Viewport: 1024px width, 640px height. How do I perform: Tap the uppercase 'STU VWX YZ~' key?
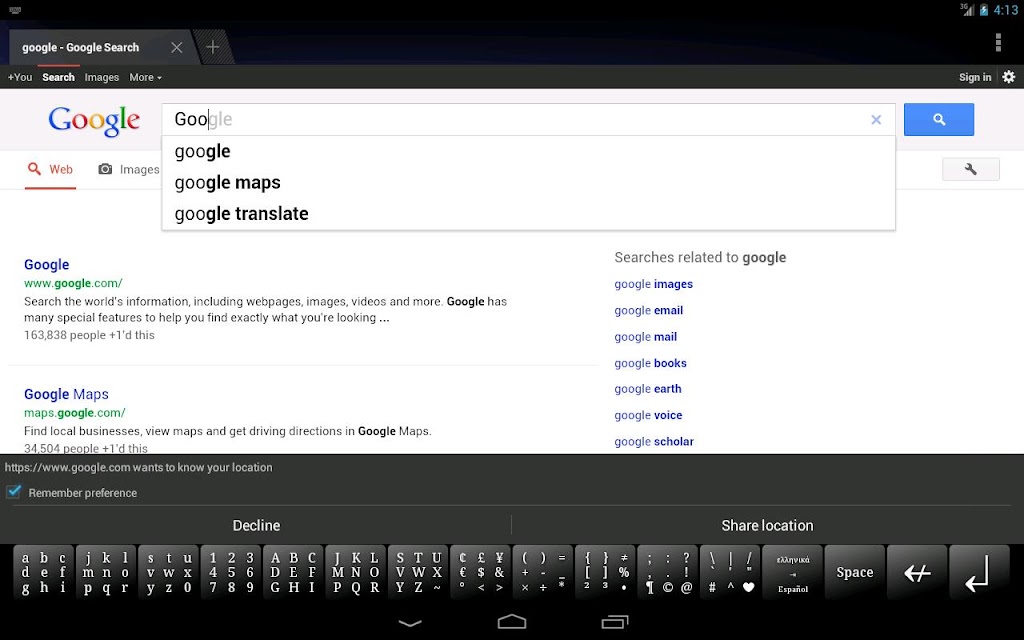point(418,573)
